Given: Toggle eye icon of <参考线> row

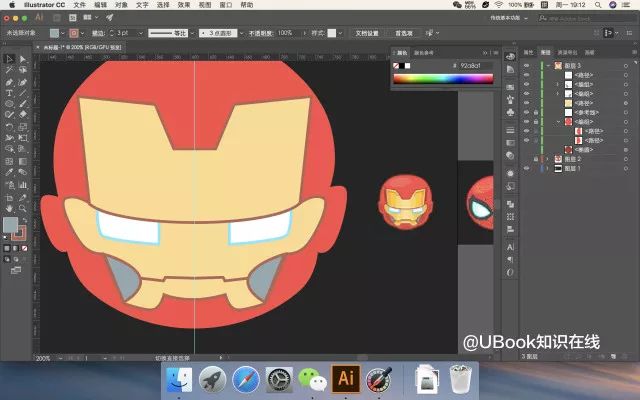Looking at the screenshot, I should click(527, 112).
